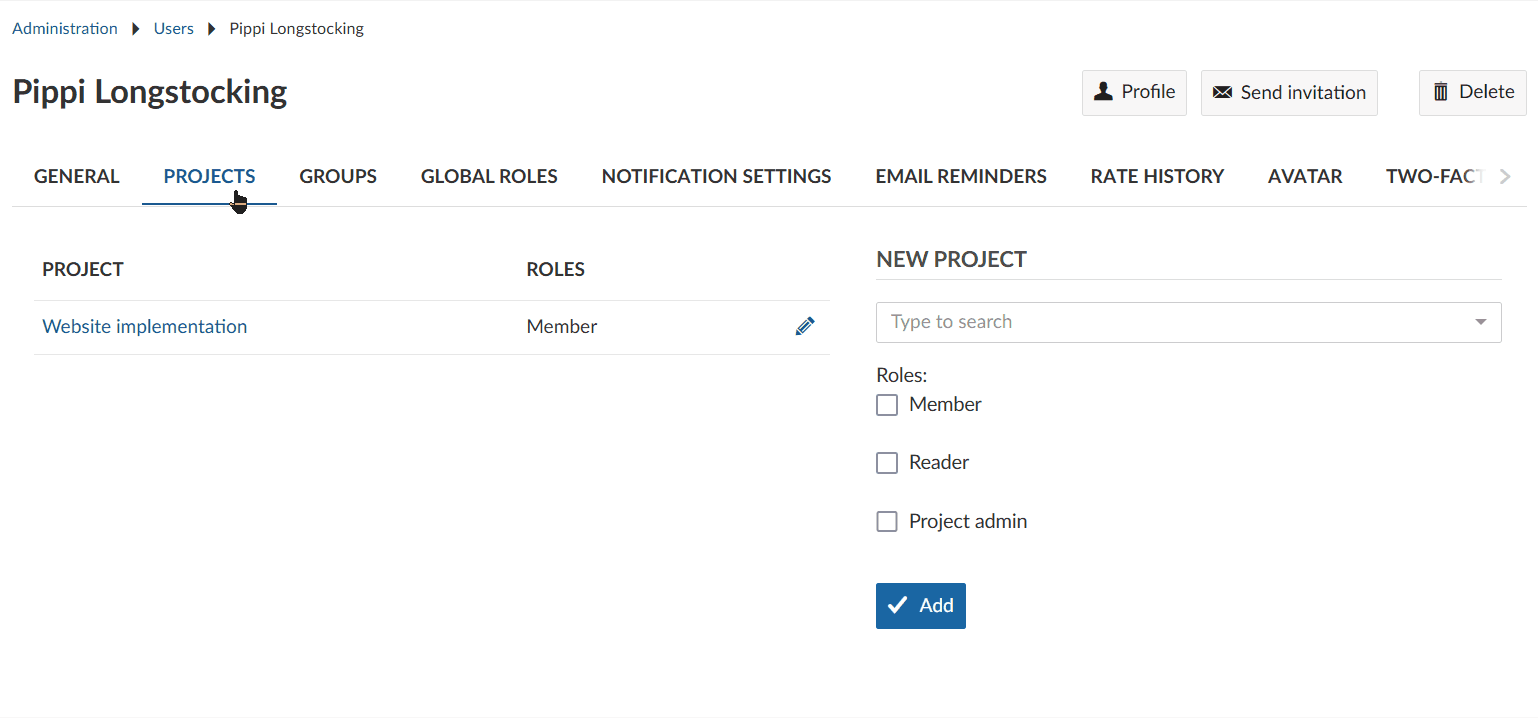
Task: Check the Reader role checkbox
Action: pos(887,462)
